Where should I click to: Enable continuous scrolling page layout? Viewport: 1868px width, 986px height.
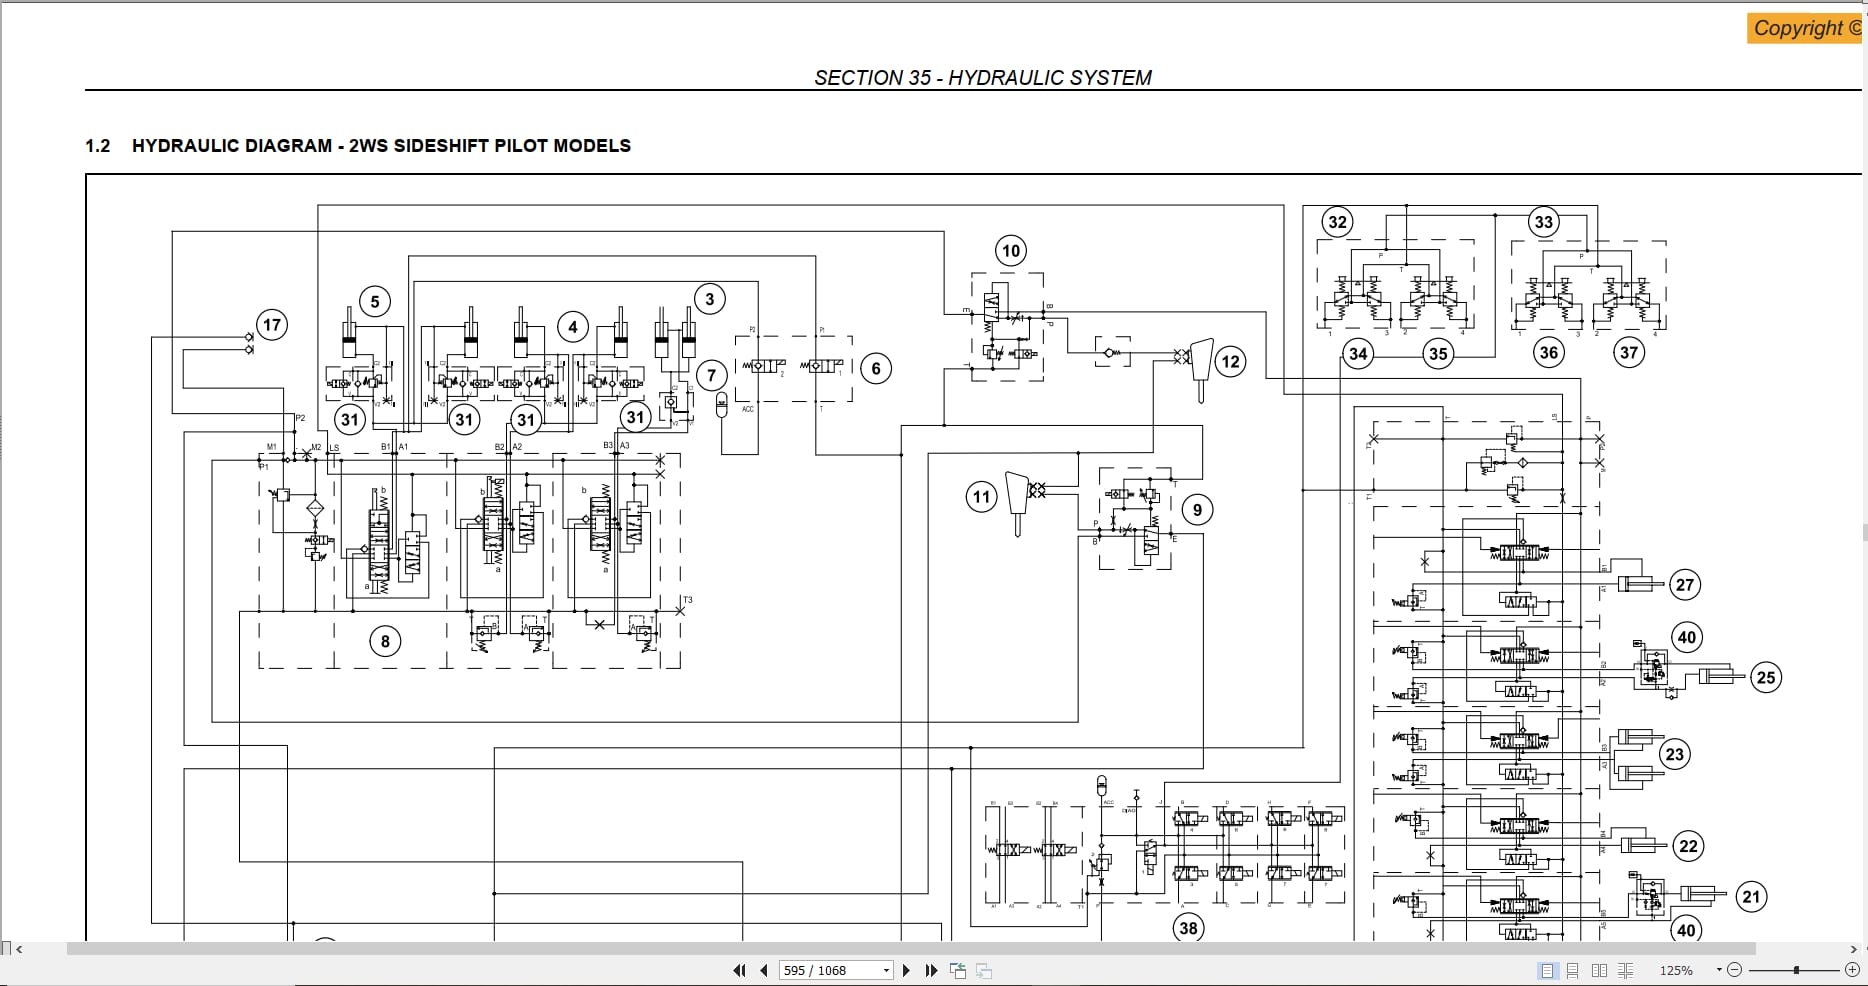pyautogui.click(x=1573, y=970)
